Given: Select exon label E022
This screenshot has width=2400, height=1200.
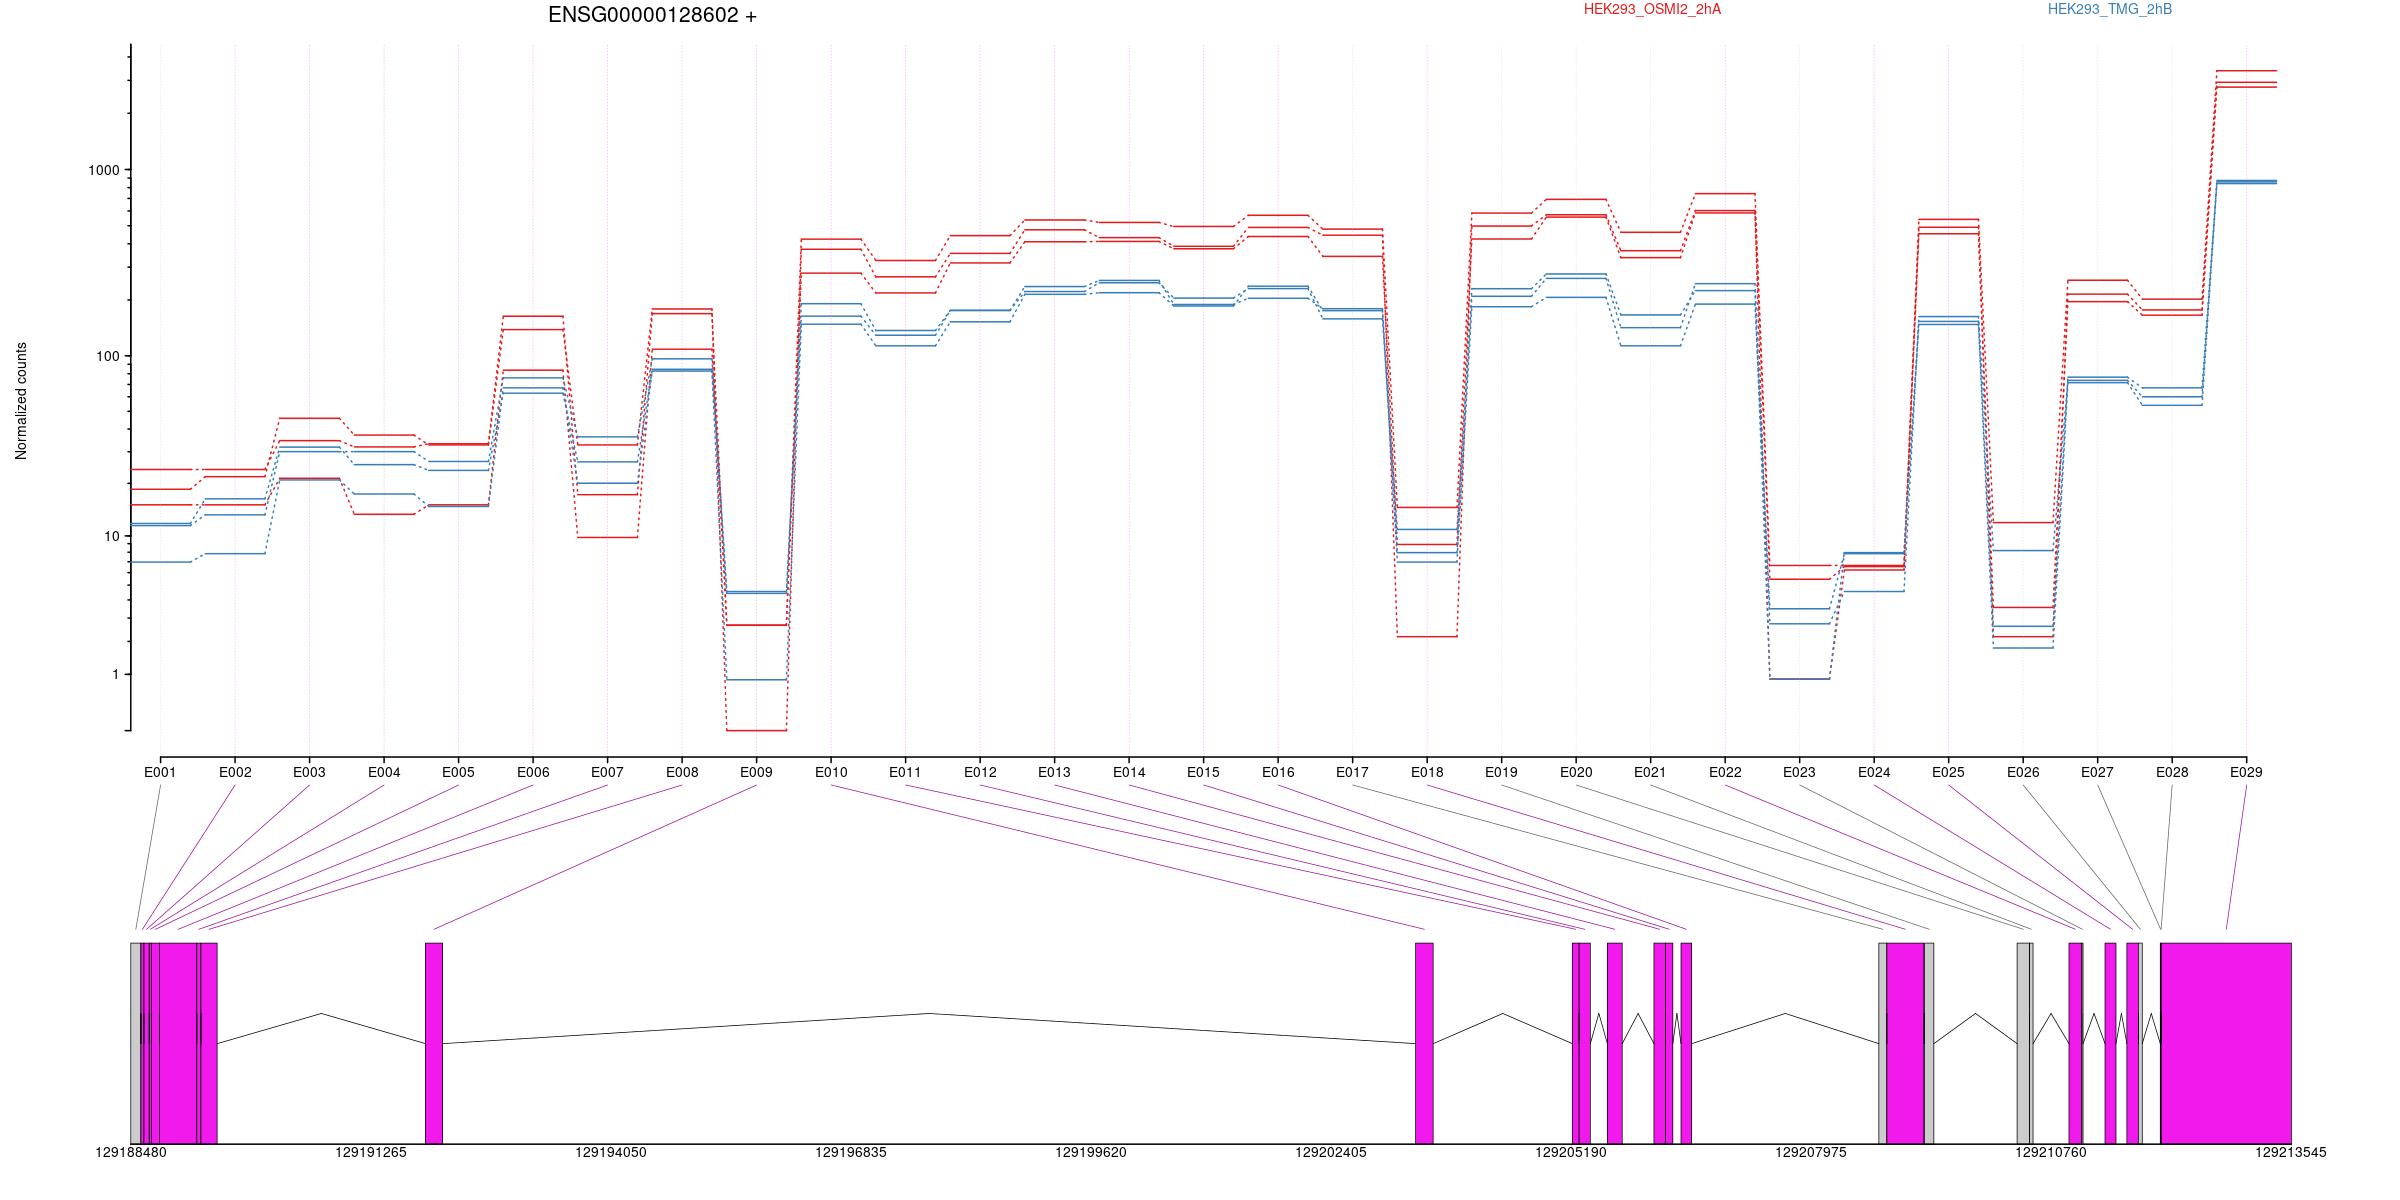Looking at the screenshot, I should [1725, 772].
